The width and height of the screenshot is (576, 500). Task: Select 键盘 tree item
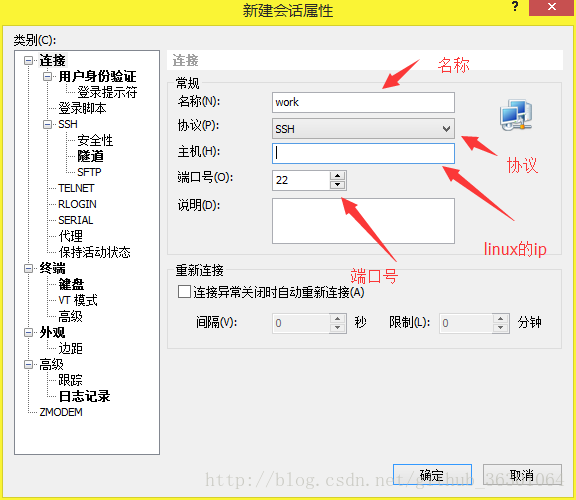pyautogui.click(x=71, y=284)
